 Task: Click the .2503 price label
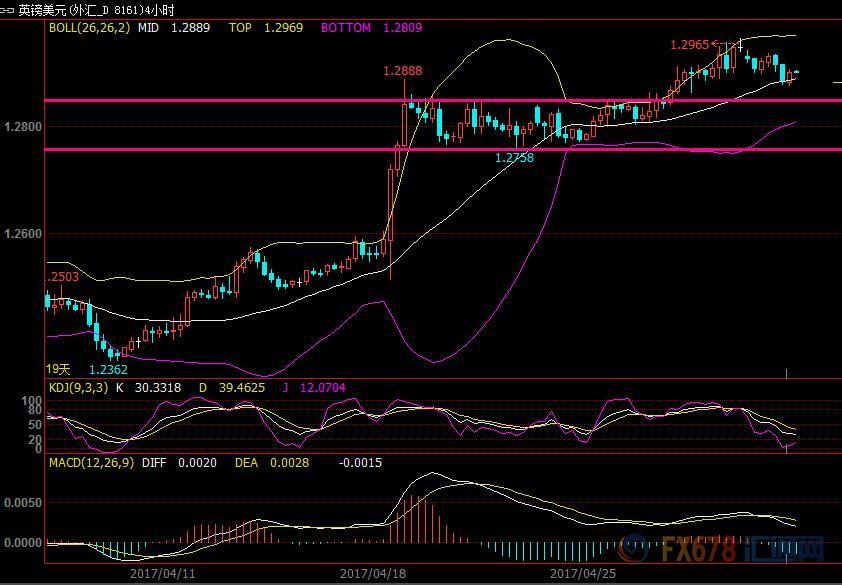click(x=63, y=277)
